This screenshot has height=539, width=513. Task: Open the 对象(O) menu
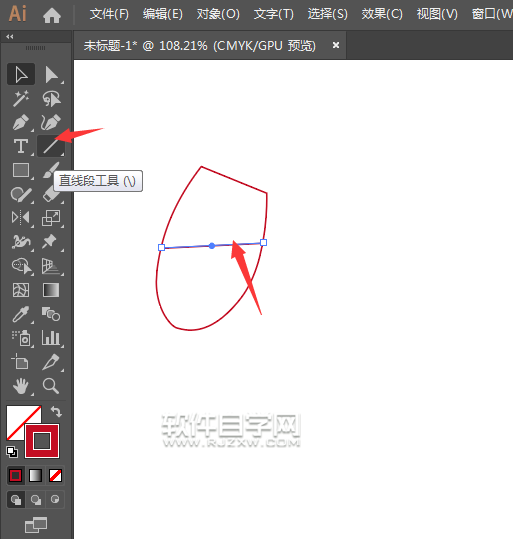(x=218, y=14)
